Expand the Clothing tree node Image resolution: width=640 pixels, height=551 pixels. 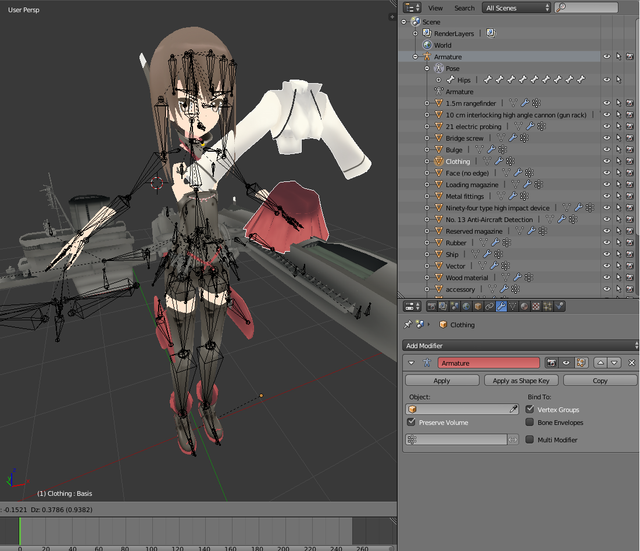[x=427, y=161]
